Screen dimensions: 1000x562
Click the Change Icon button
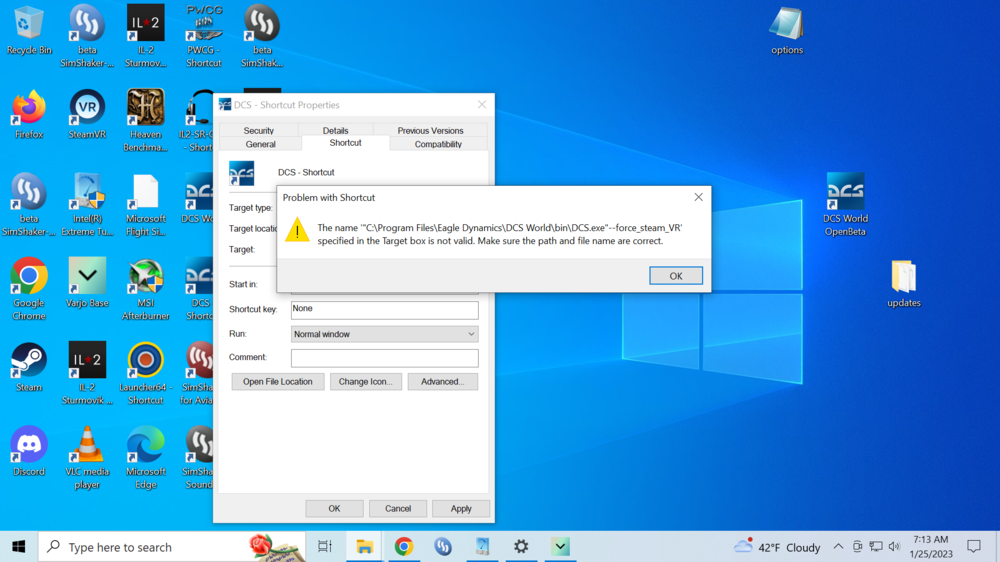point(365,381)
